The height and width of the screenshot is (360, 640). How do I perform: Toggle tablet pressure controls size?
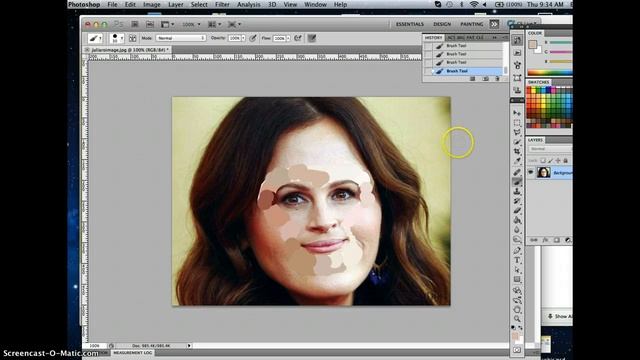pyautogui.click(x=312, y=38)
